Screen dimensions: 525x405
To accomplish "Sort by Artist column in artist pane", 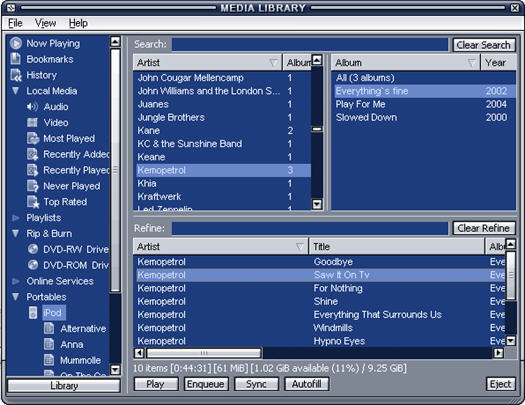I will click(208, 63).
